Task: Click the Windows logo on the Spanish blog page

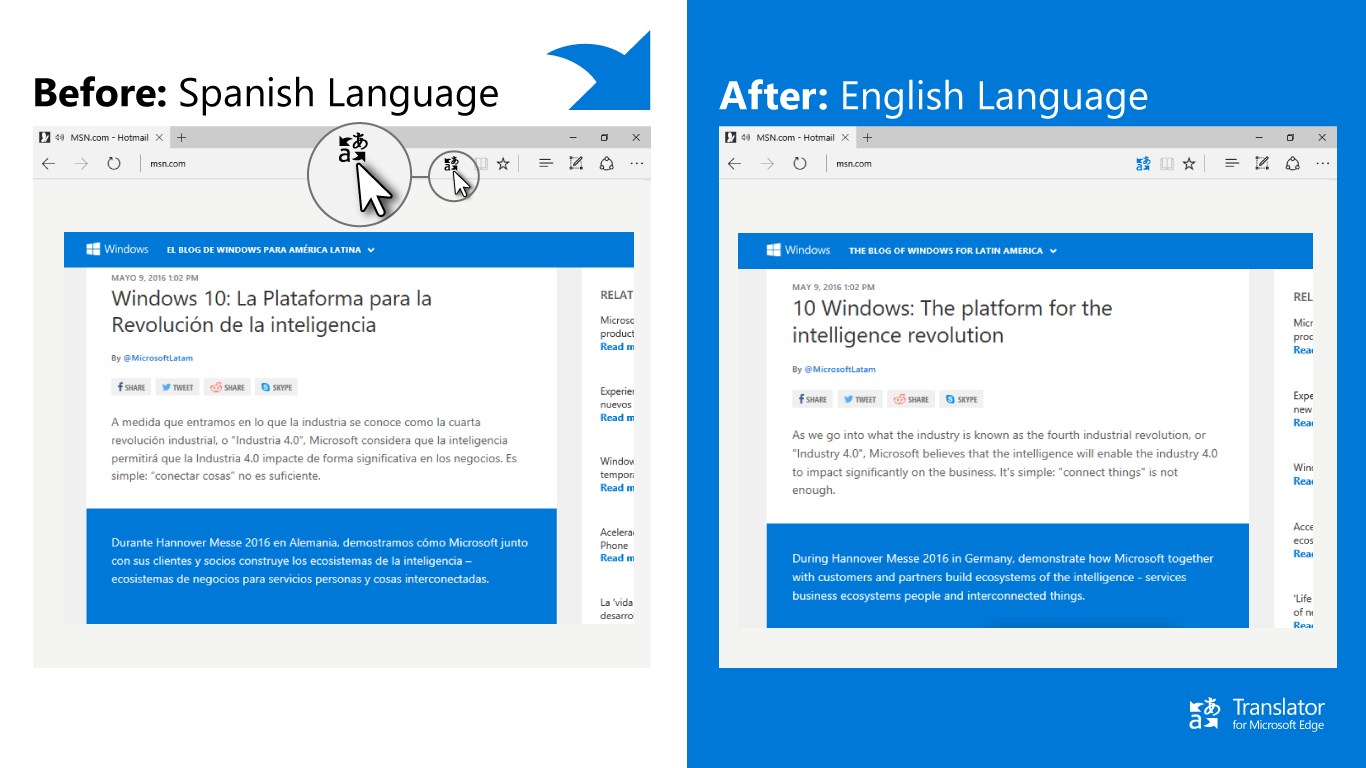Action: 117,249
